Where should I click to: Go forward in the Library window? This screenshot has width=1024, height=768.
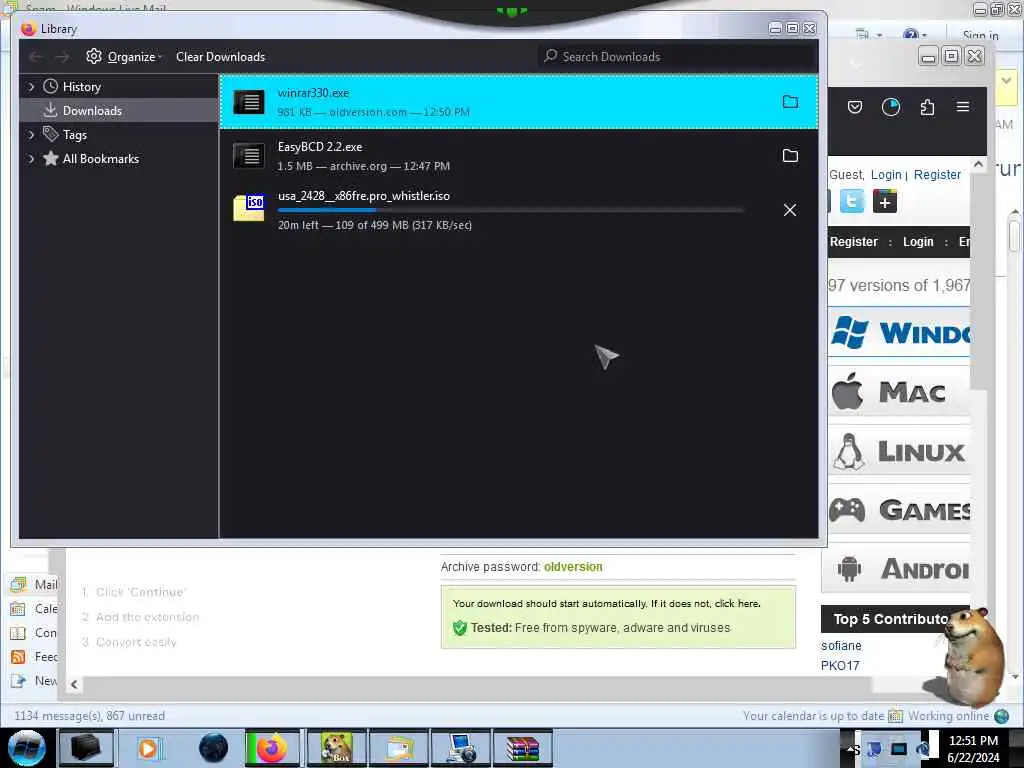[x=62, y=57]
